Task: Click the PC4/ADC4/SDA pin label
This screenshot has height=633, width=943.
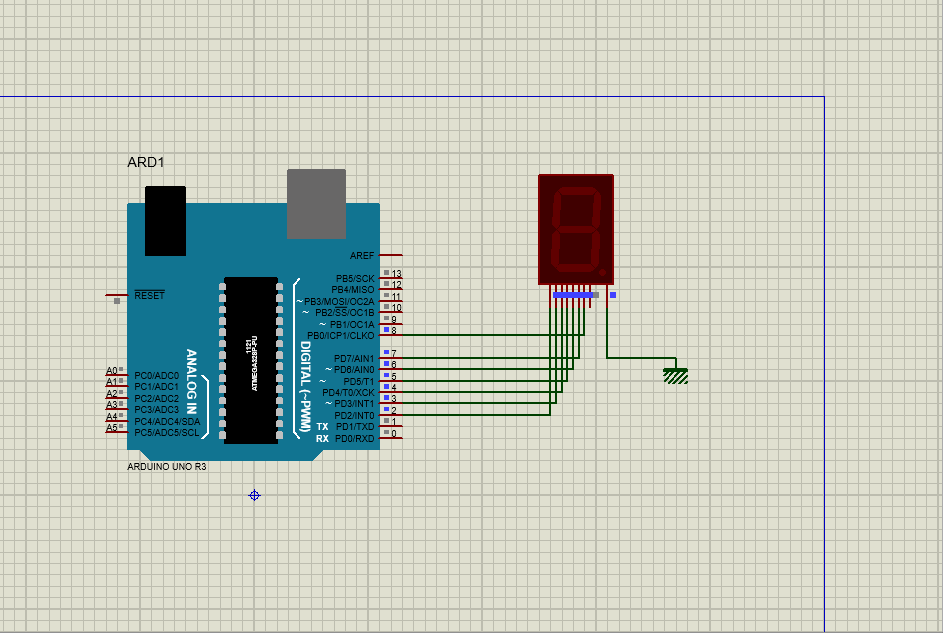Action: tap(167, 421)
